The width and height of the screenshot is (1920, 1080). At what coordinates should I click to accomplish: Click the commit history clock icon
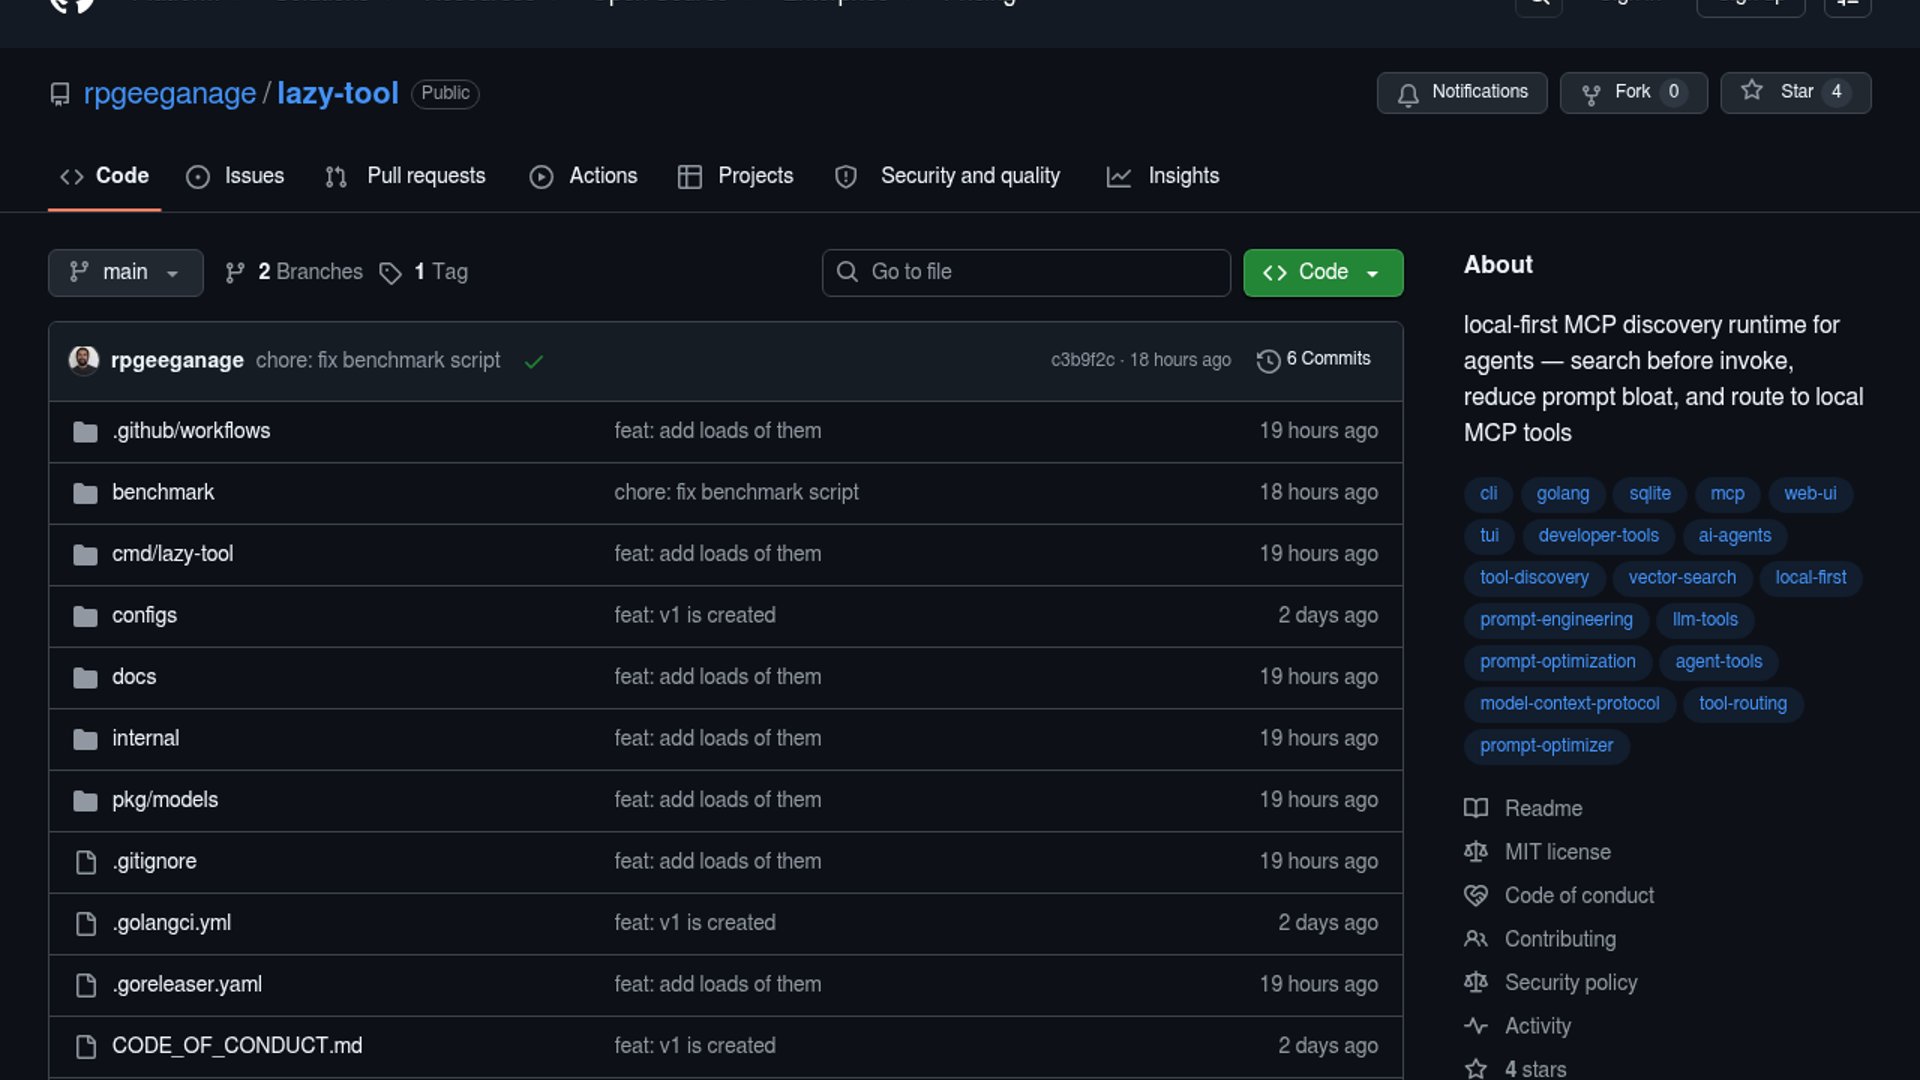click(1268, 361)
